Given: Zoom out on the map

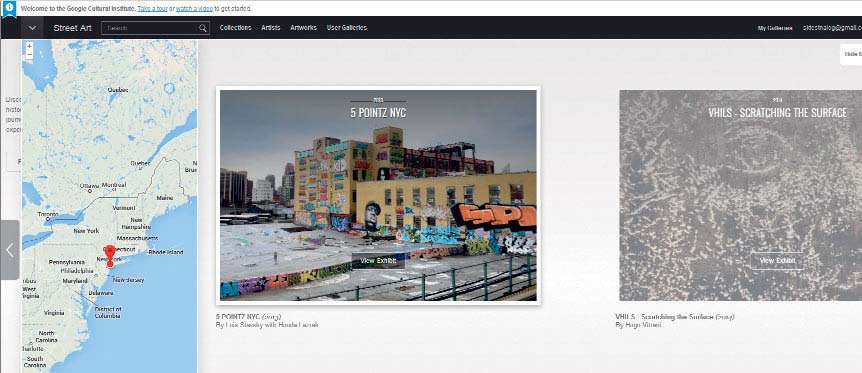Looking at the screenshot, I should point(29,55).
